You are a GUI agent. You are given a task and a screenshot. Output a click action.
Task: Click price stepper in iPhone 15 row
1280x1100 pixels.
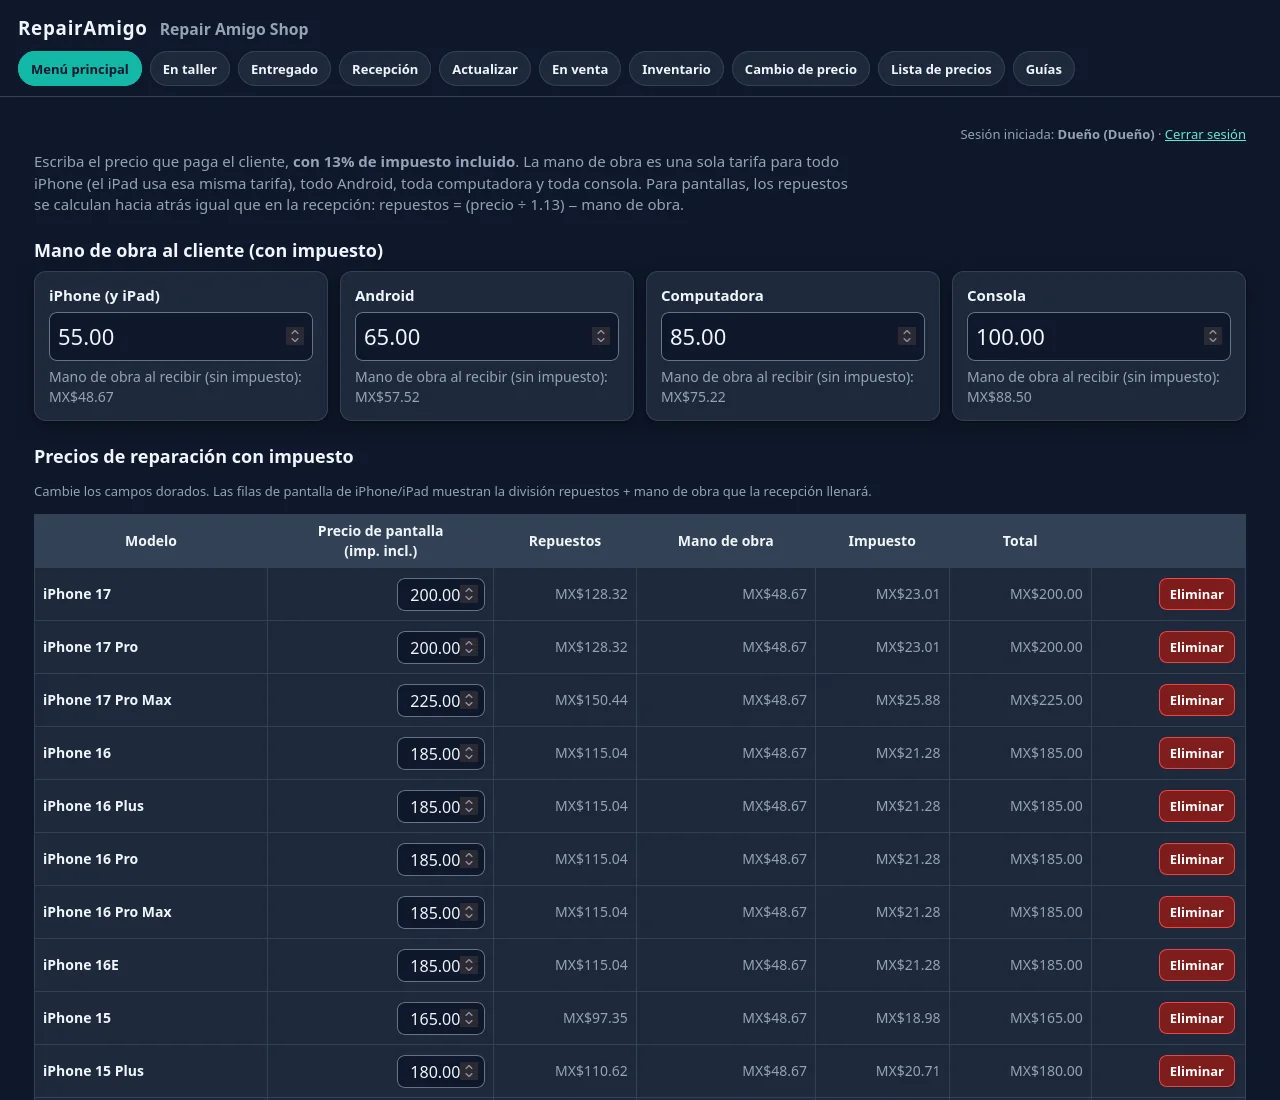point(469,1018)
